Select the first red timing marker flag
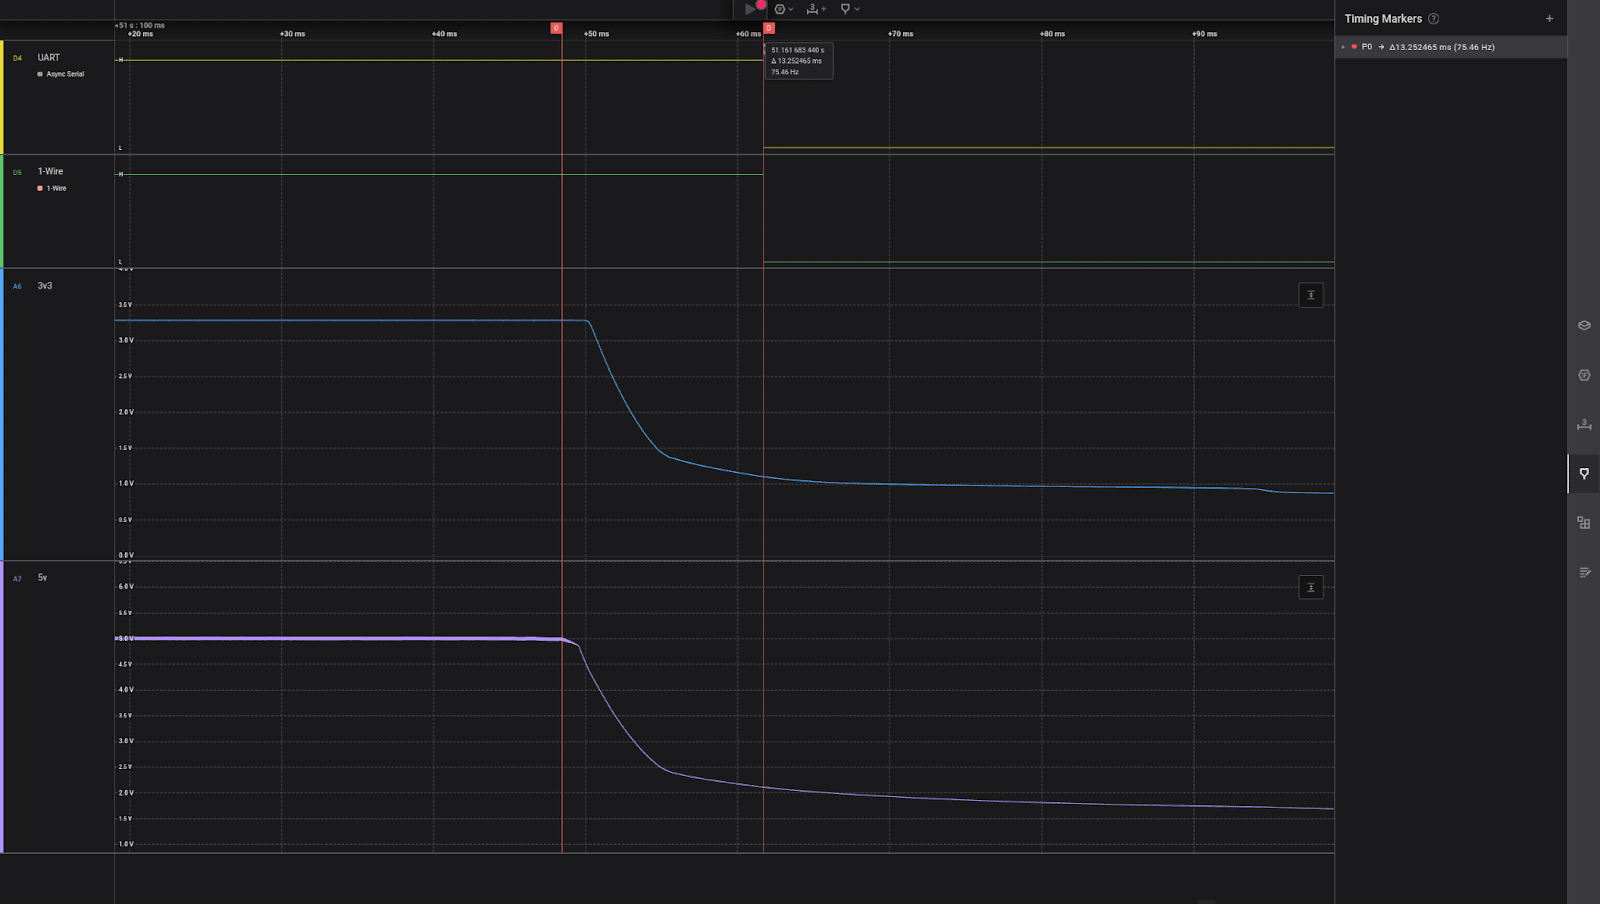1600x904 pixels. pyautogui.click(x=556, y=28)
